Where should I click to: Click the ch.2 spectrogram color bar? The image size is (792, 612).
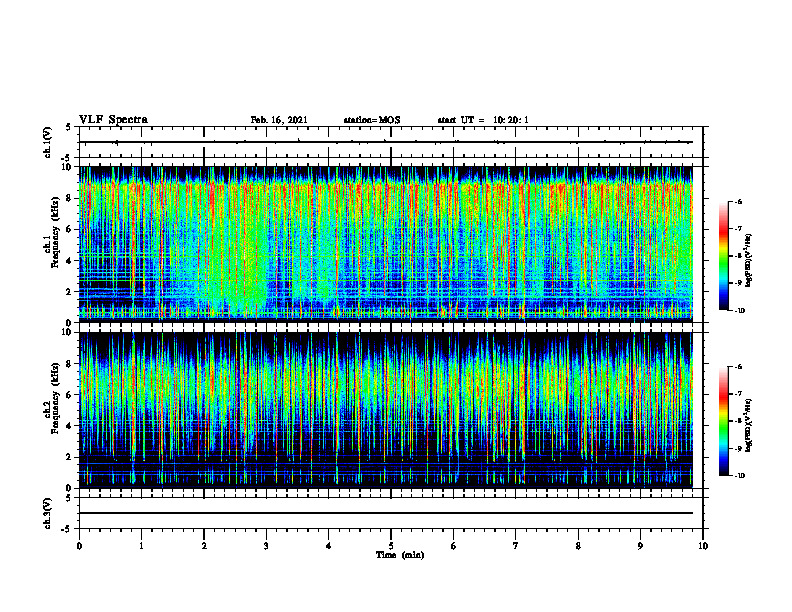point(723,421)
